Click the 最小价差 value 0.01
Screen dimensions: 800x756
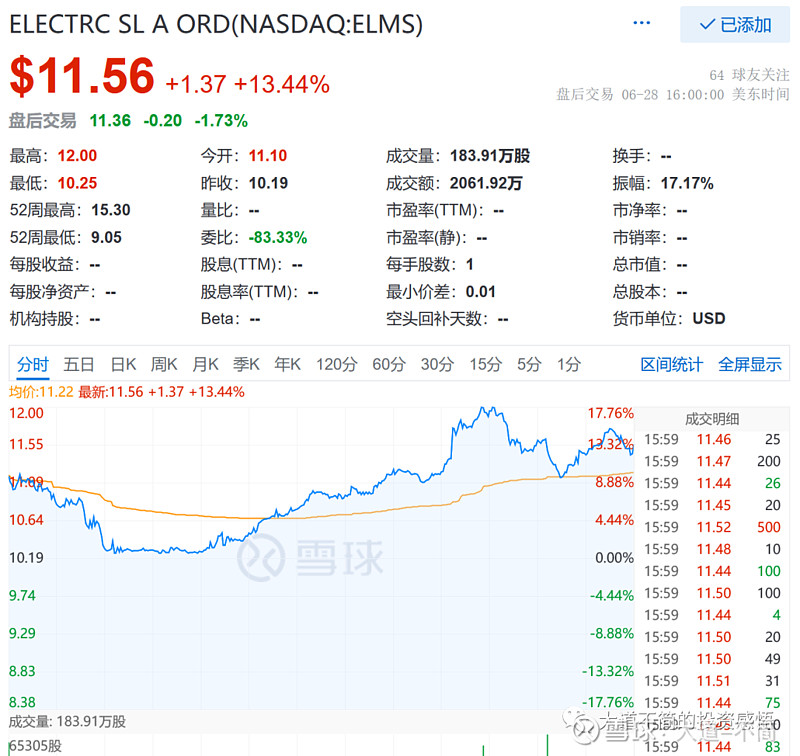click(481, 292)
